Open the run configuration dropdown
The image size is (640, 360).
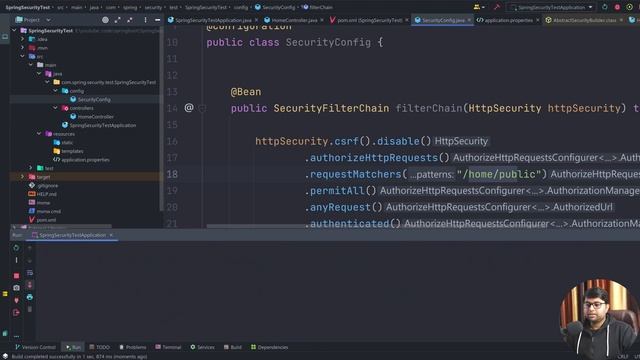pyautogui.click(x=551, y=7)
